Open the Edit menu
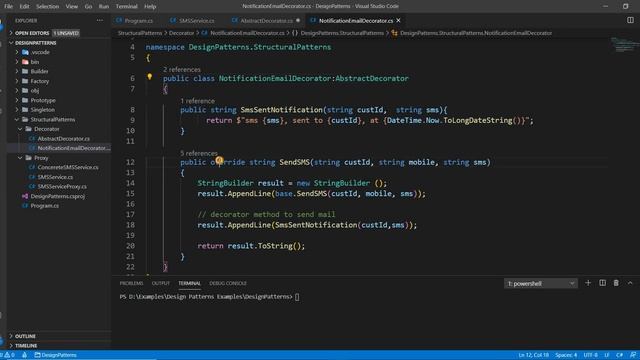The image size is (640, 360). click(x=24, y=6)
